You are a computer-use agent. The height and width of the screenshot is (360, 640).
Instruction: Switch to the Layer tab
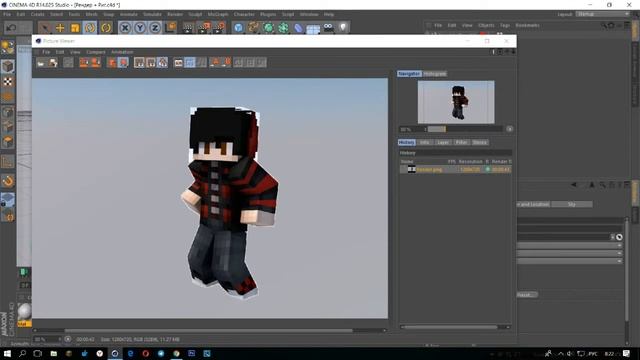443,142
